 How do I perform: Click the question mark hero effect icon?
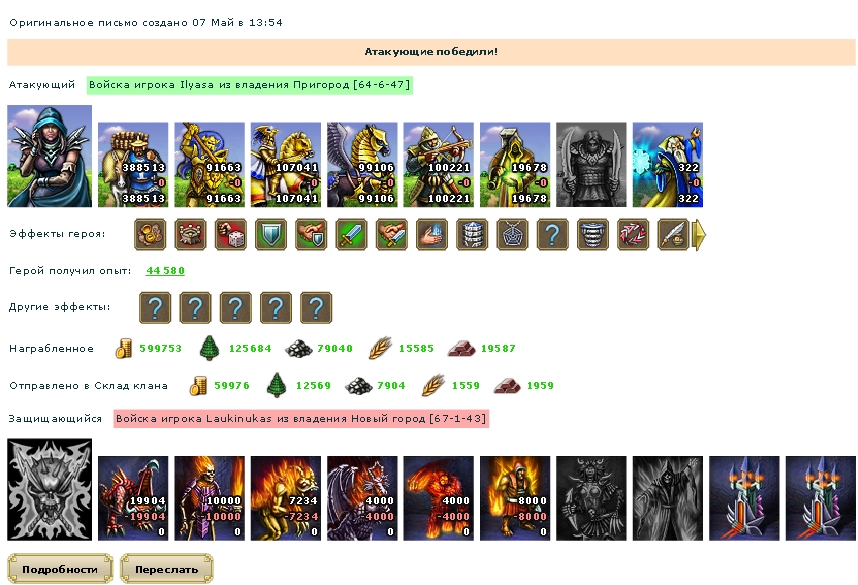[553, 235]
